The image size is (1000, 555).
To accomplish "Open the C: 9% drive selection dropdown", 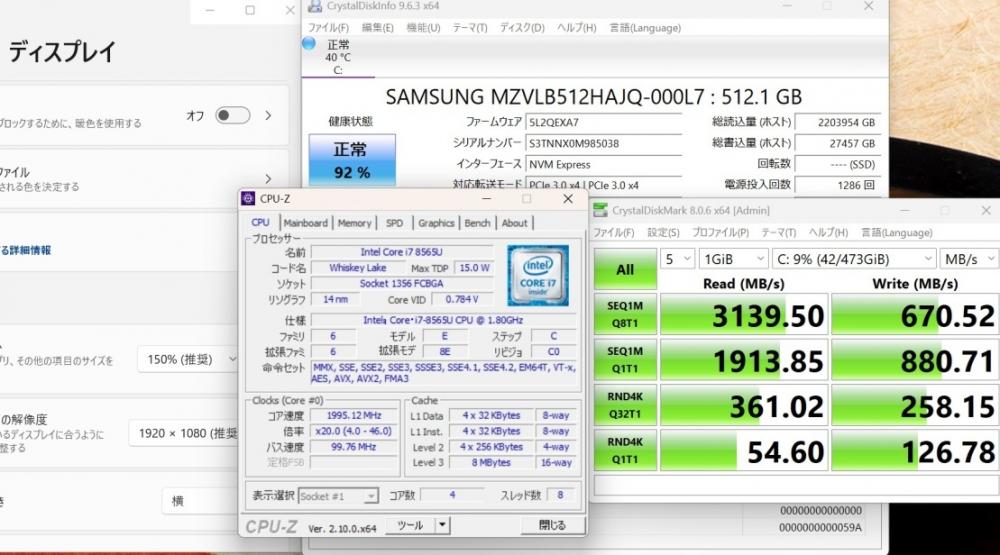I will click(x=854, y=259).
